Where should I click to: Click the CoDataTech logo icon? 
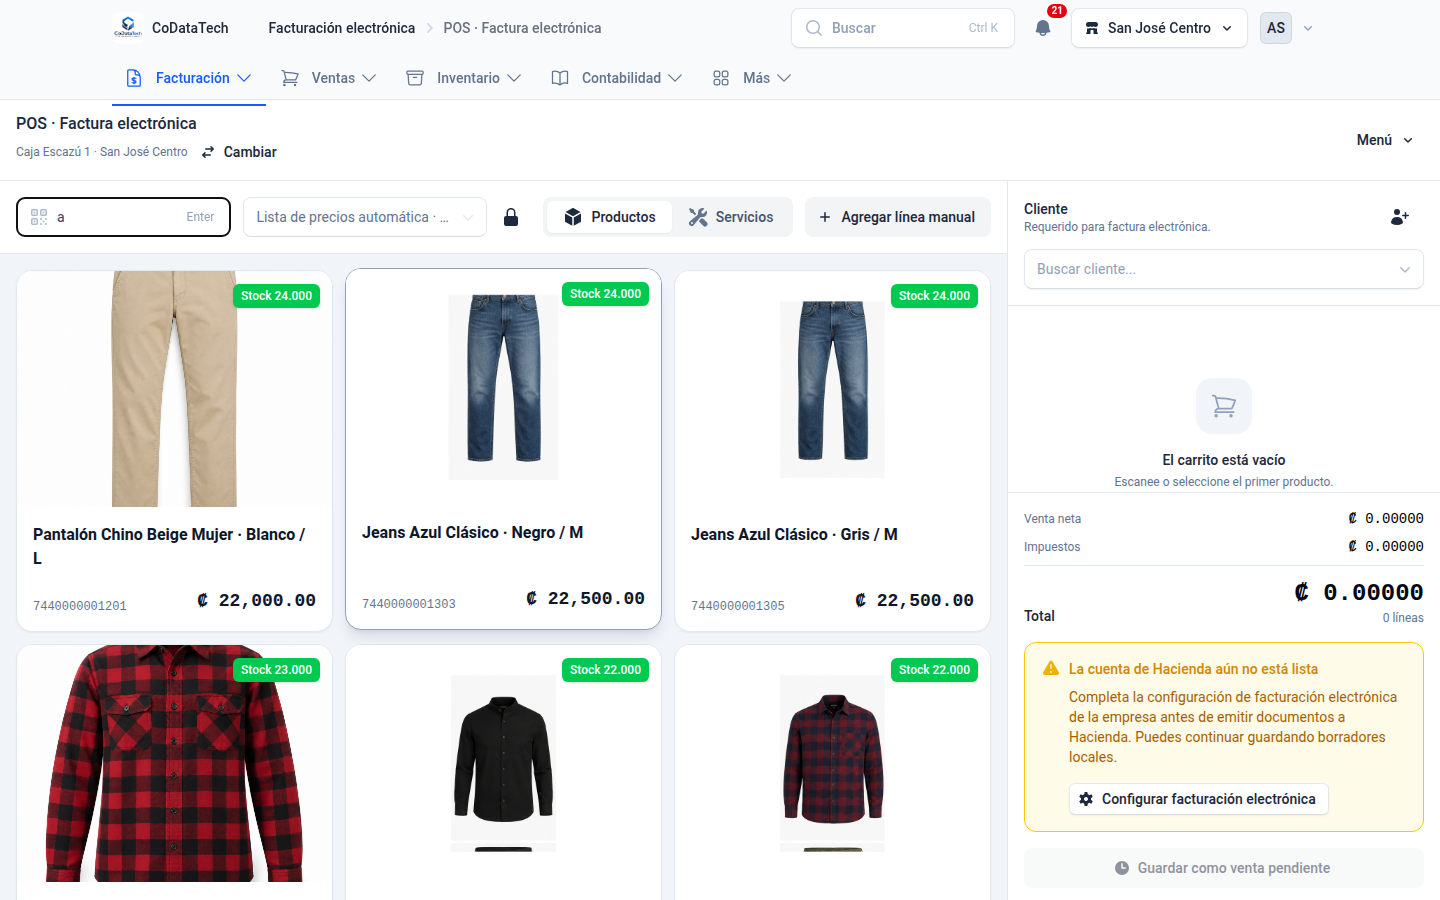pos(127,28)
